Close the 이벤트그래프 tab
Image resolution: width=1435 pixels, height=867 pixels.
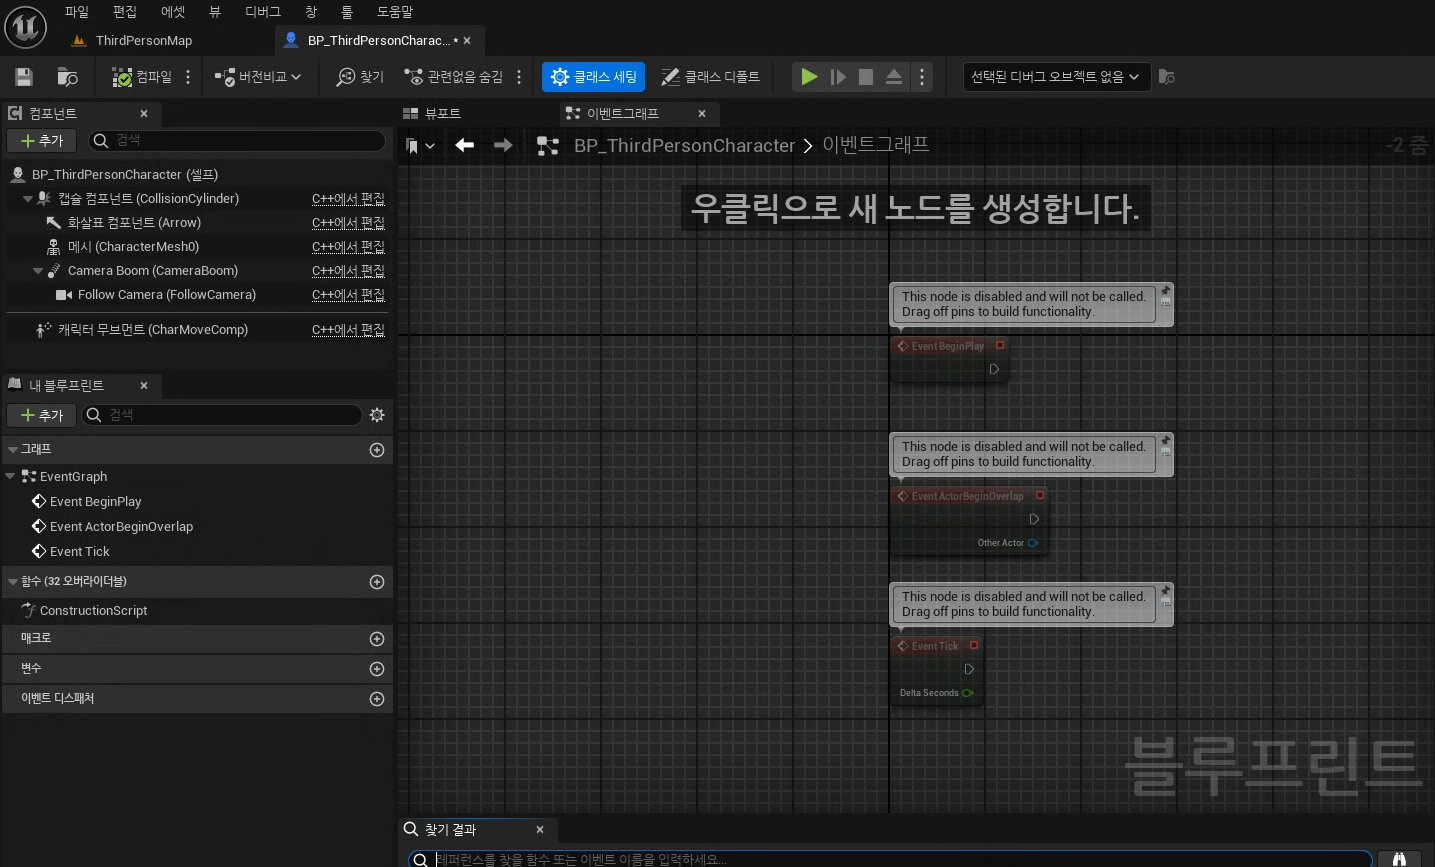pos(702,114)
